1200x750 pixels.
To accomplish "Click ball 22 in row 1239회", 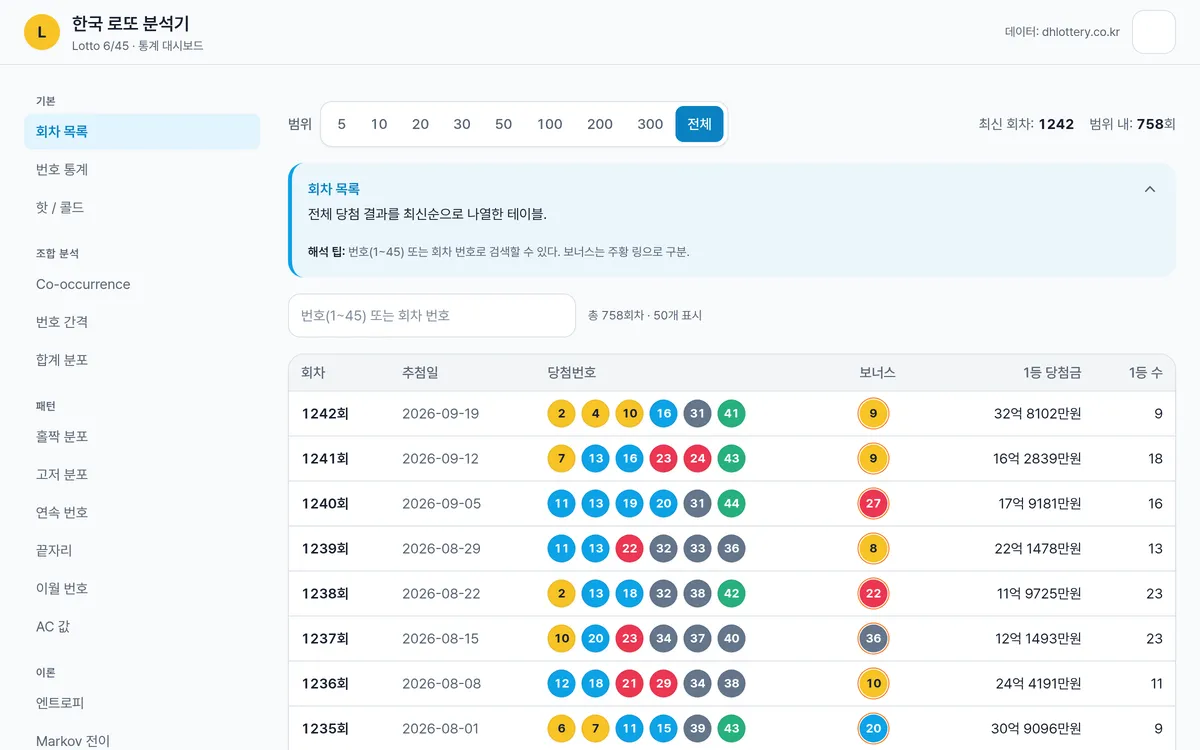I will point(630,548).
